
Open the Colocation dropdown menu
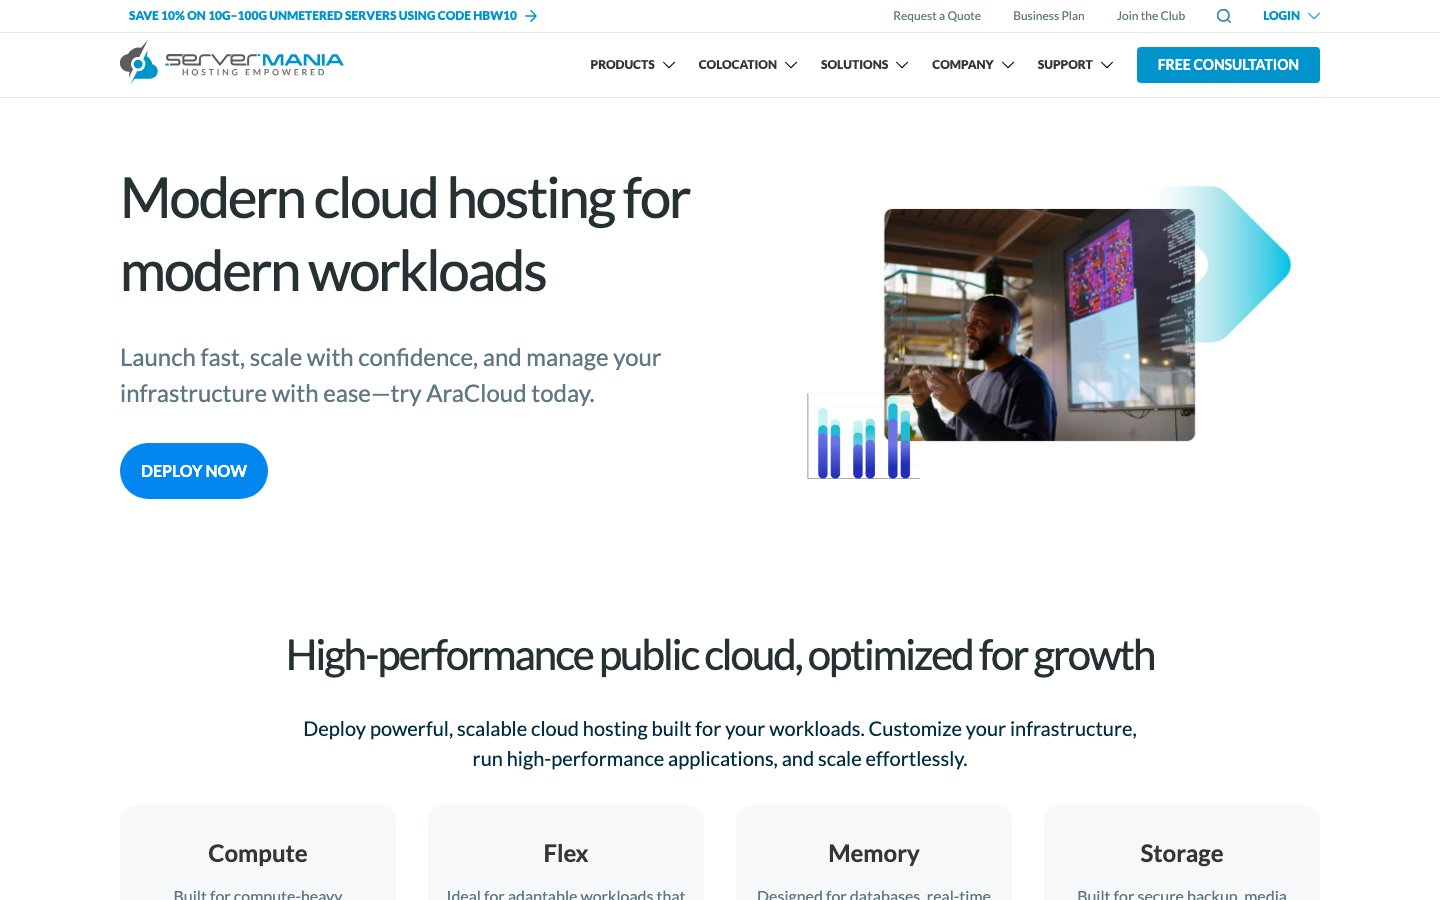click(747, 65)
